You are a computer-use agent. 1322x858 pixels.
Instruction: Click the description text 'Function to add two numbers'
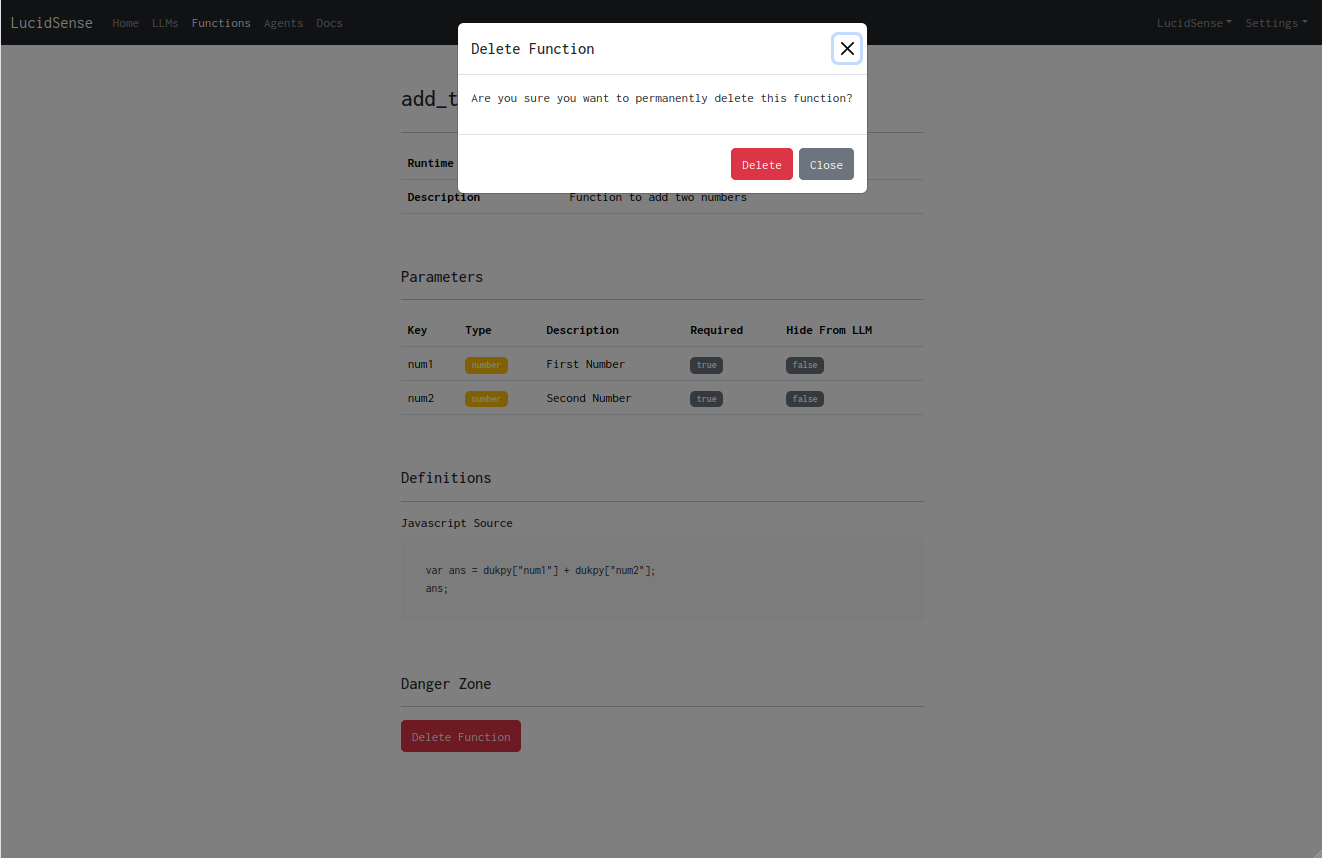[658, 197]
